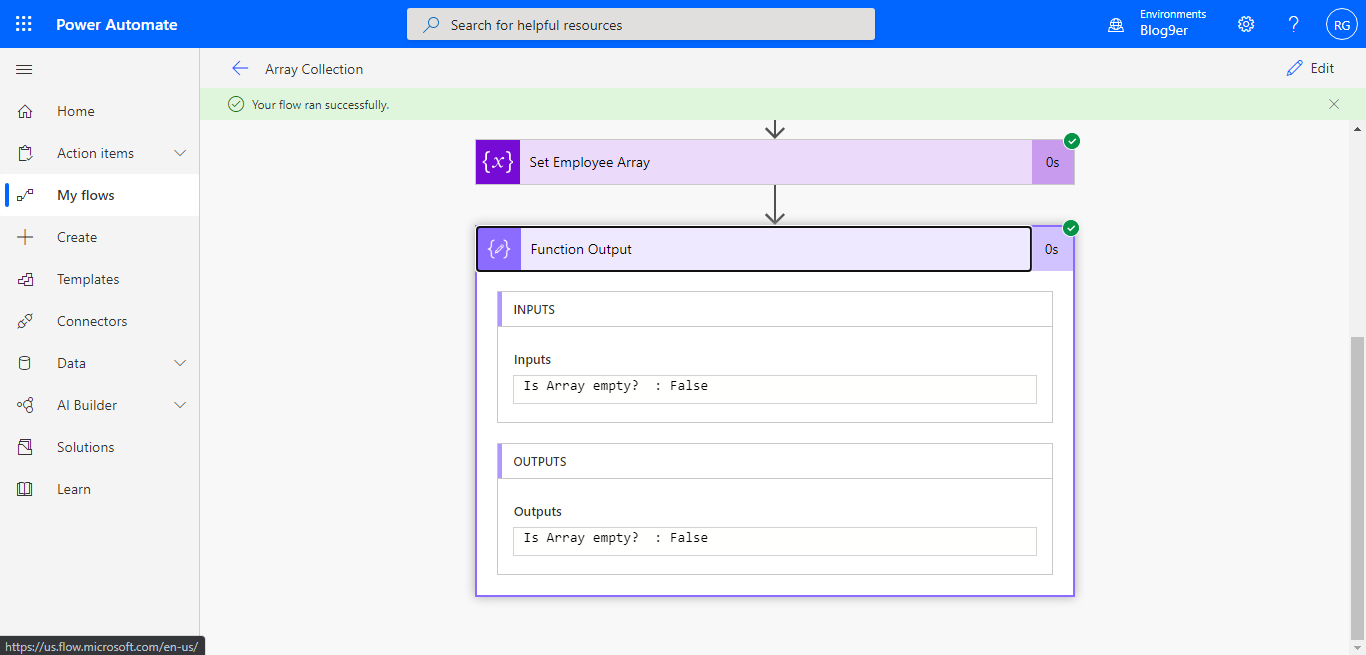Open the Power Automate settings gear
The image size is (1366, 655).
pyautogui.click(x=1245, y=23)
